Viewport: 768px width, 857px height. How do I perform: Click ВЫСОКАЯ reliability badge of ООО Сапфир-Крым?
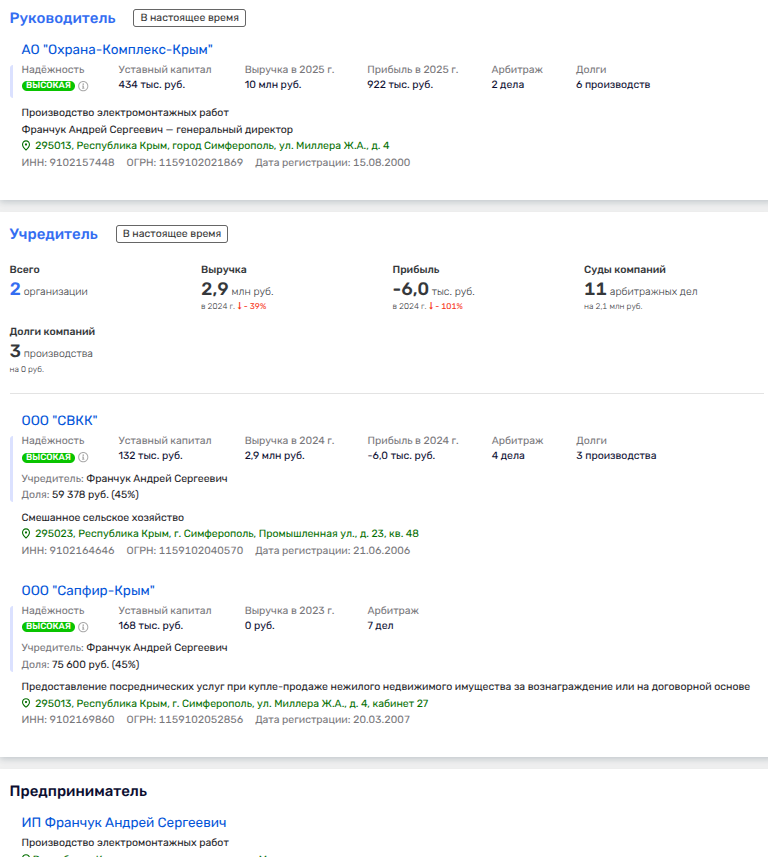[48, 626]
